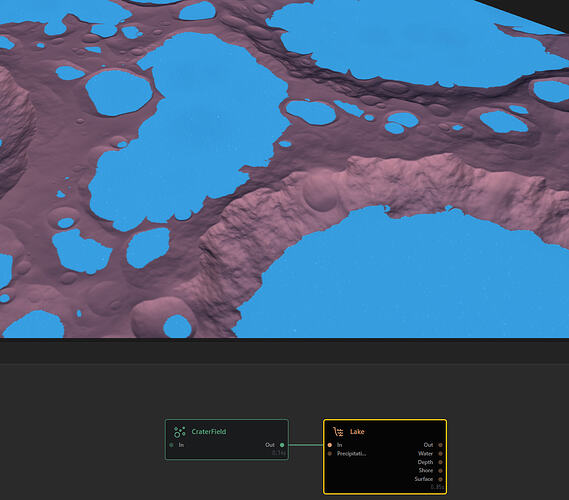Click the wire connecting CraterField to Lake
The width and height of the screenshot is (569, 500).
[306, 445]
